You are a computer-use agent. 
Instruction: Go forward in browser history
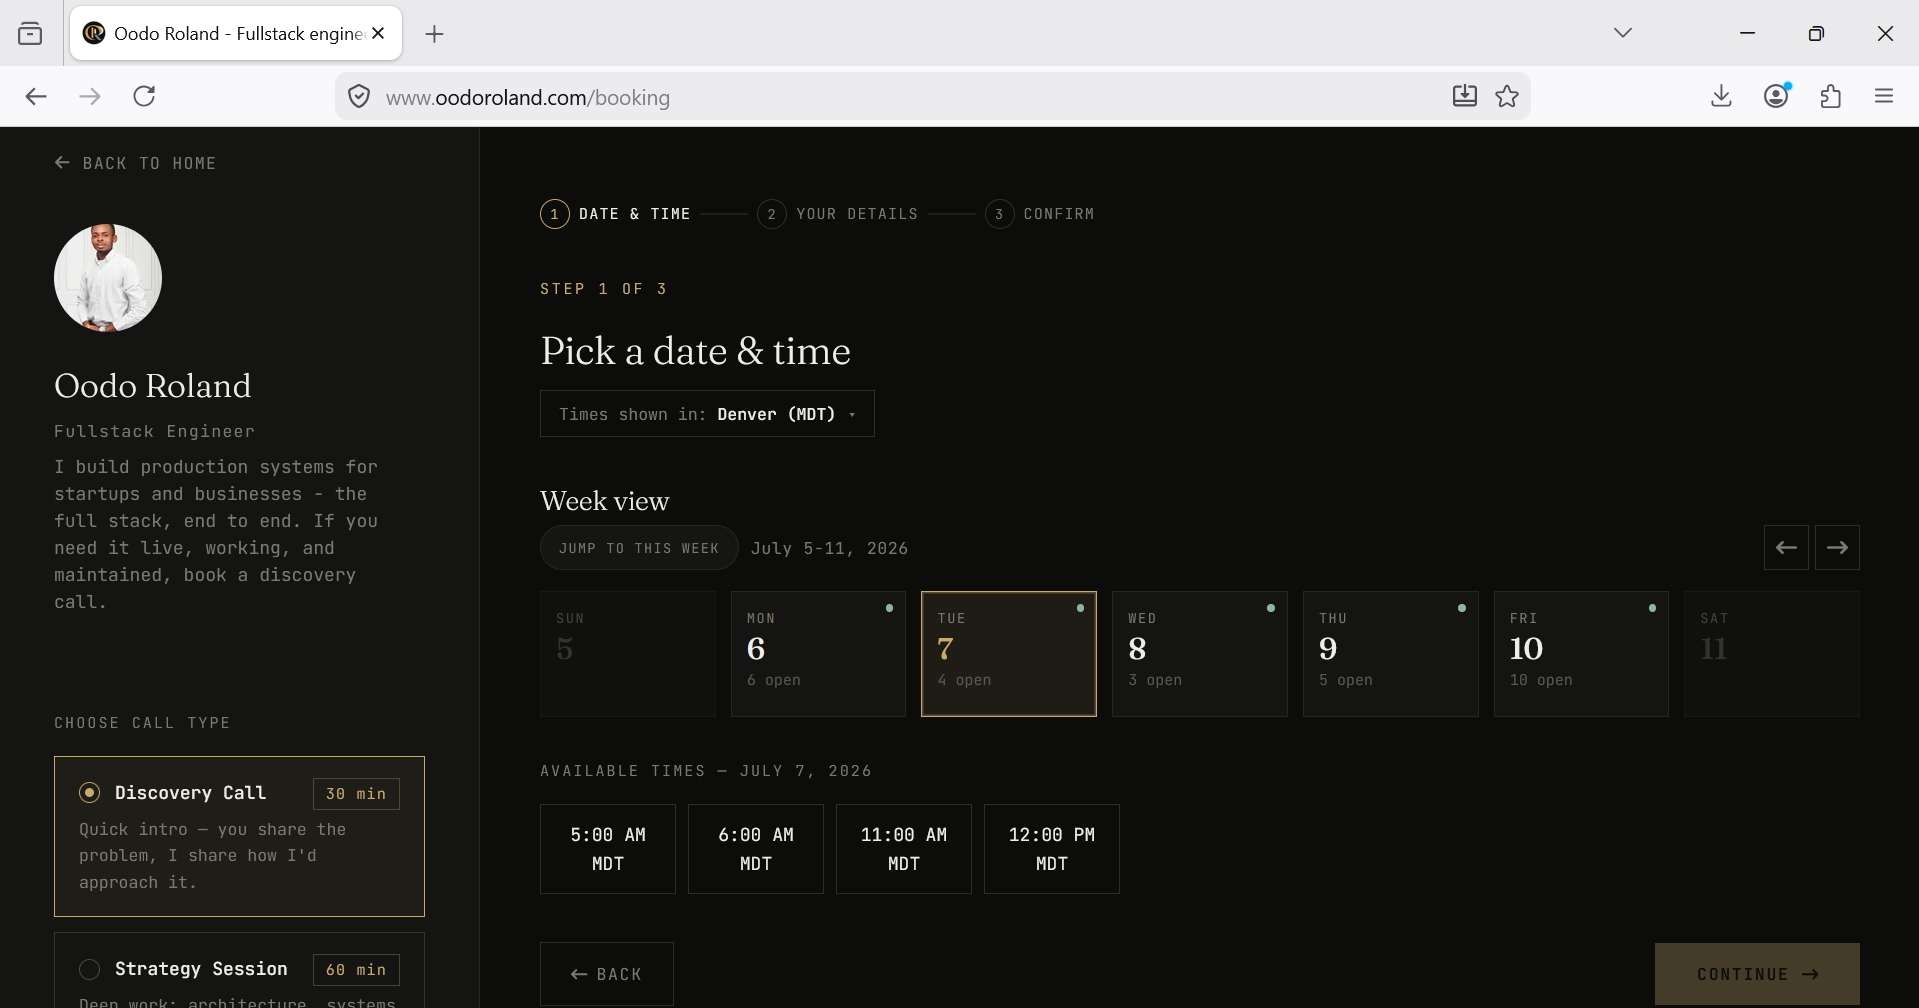click(90, 96)
